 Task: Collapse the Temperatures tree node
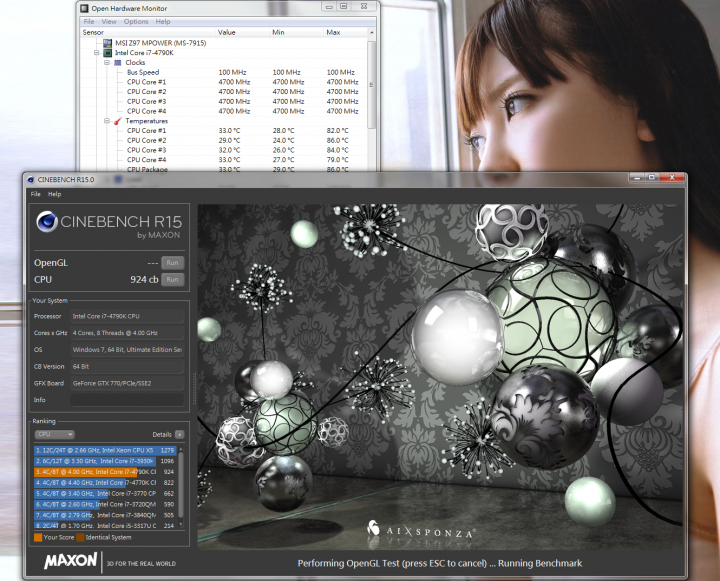click(107, 121)
